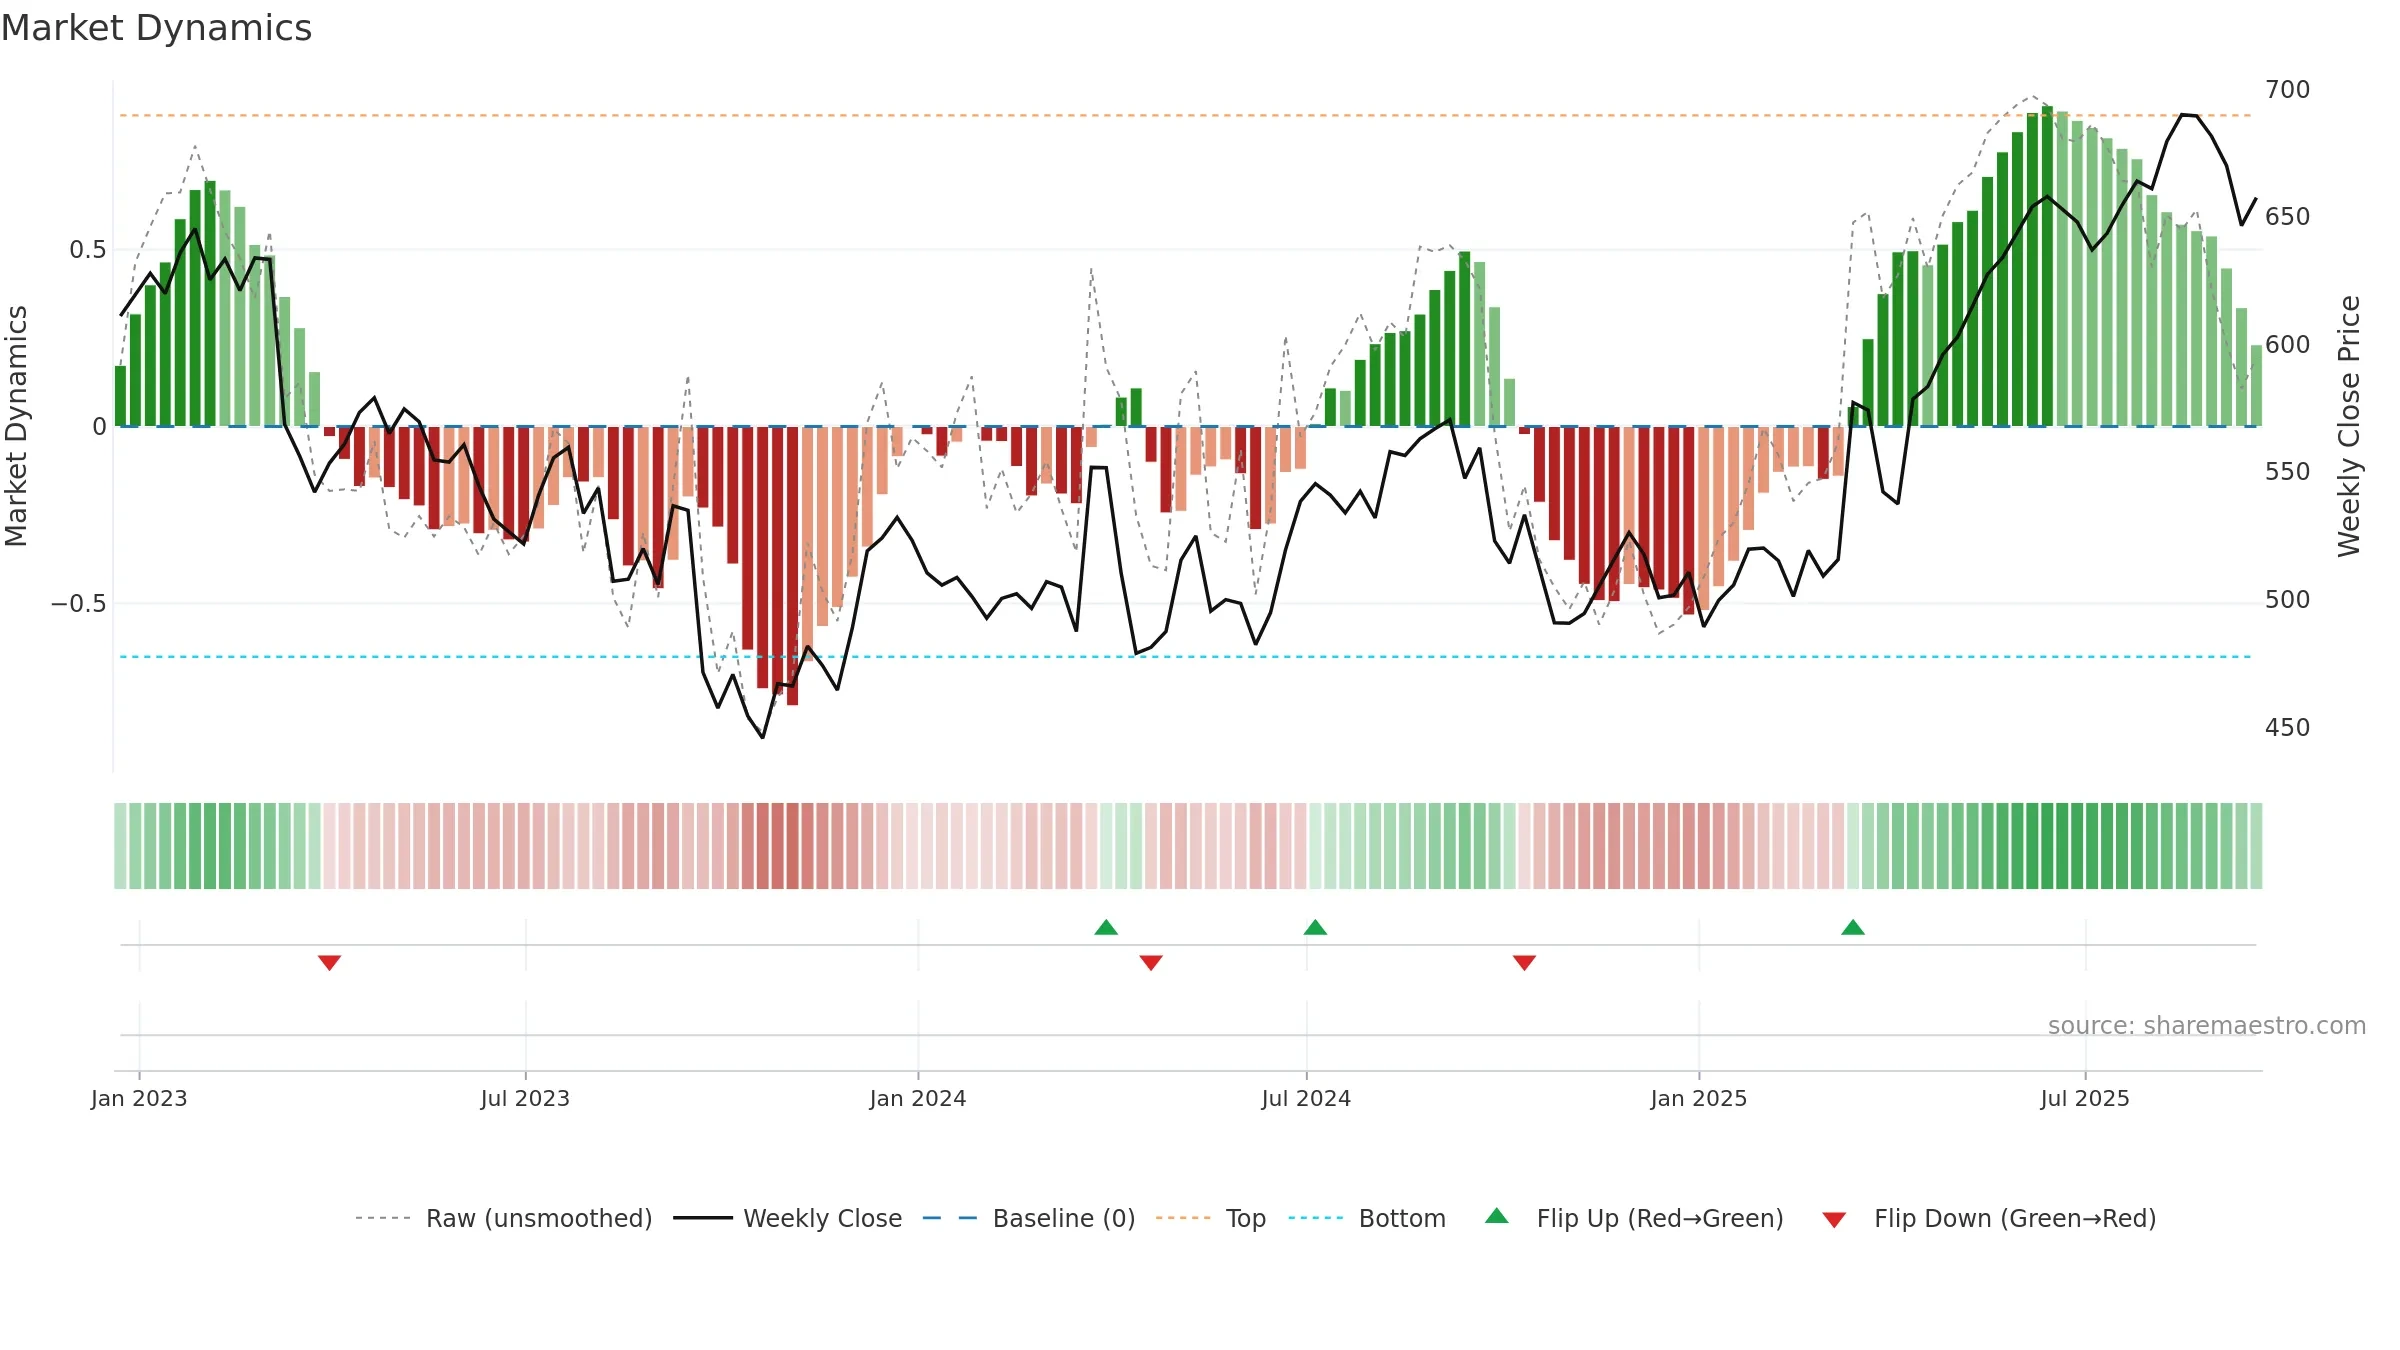The height and width of the screenshot is (1350, 2400).
Task: Click the flip-down triangle near October 2024
Action: (1524, 963)
